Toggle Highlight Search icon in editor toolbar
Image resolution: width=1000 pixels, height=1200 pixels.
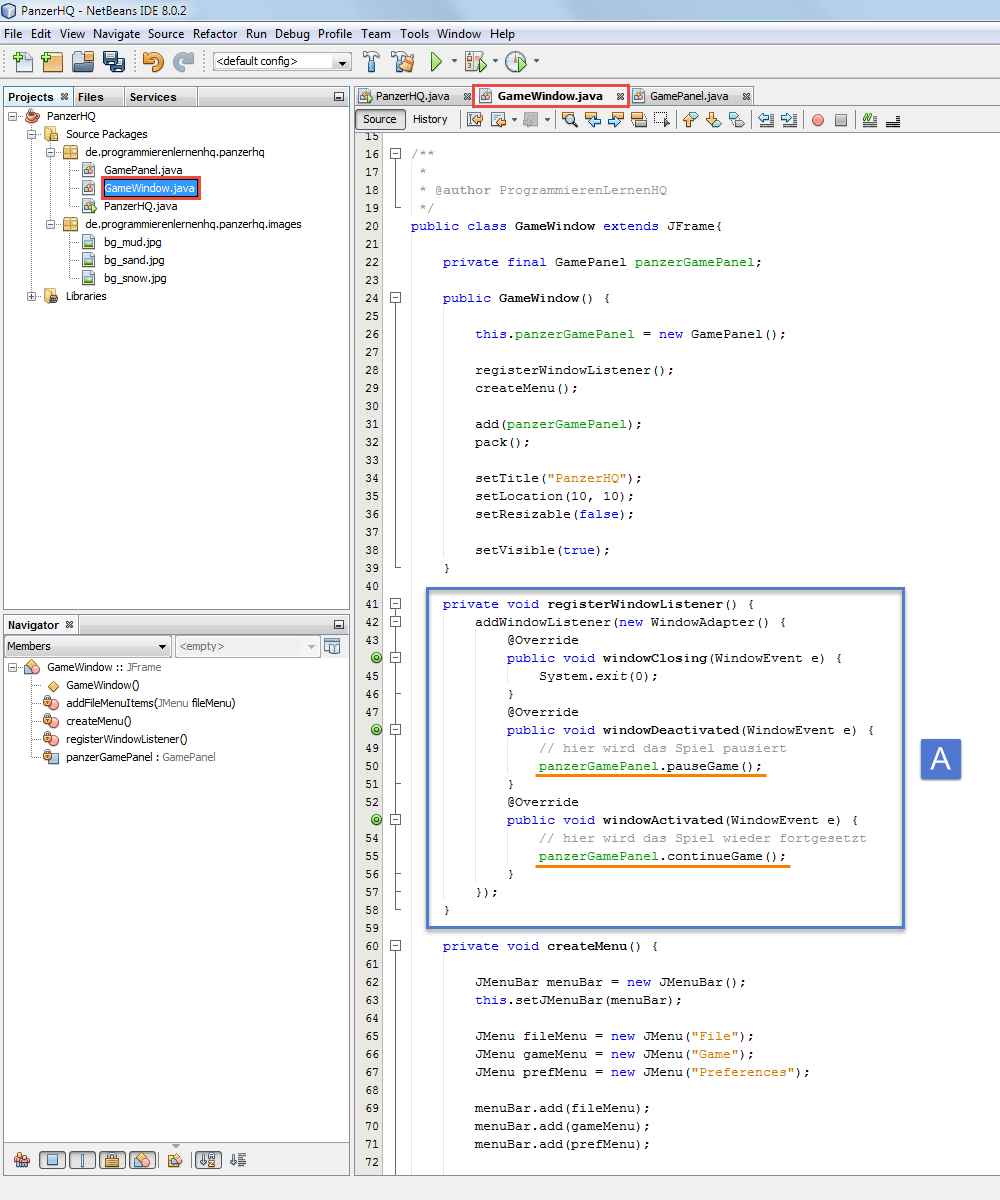pyautogui.click(x=638, y=120)
